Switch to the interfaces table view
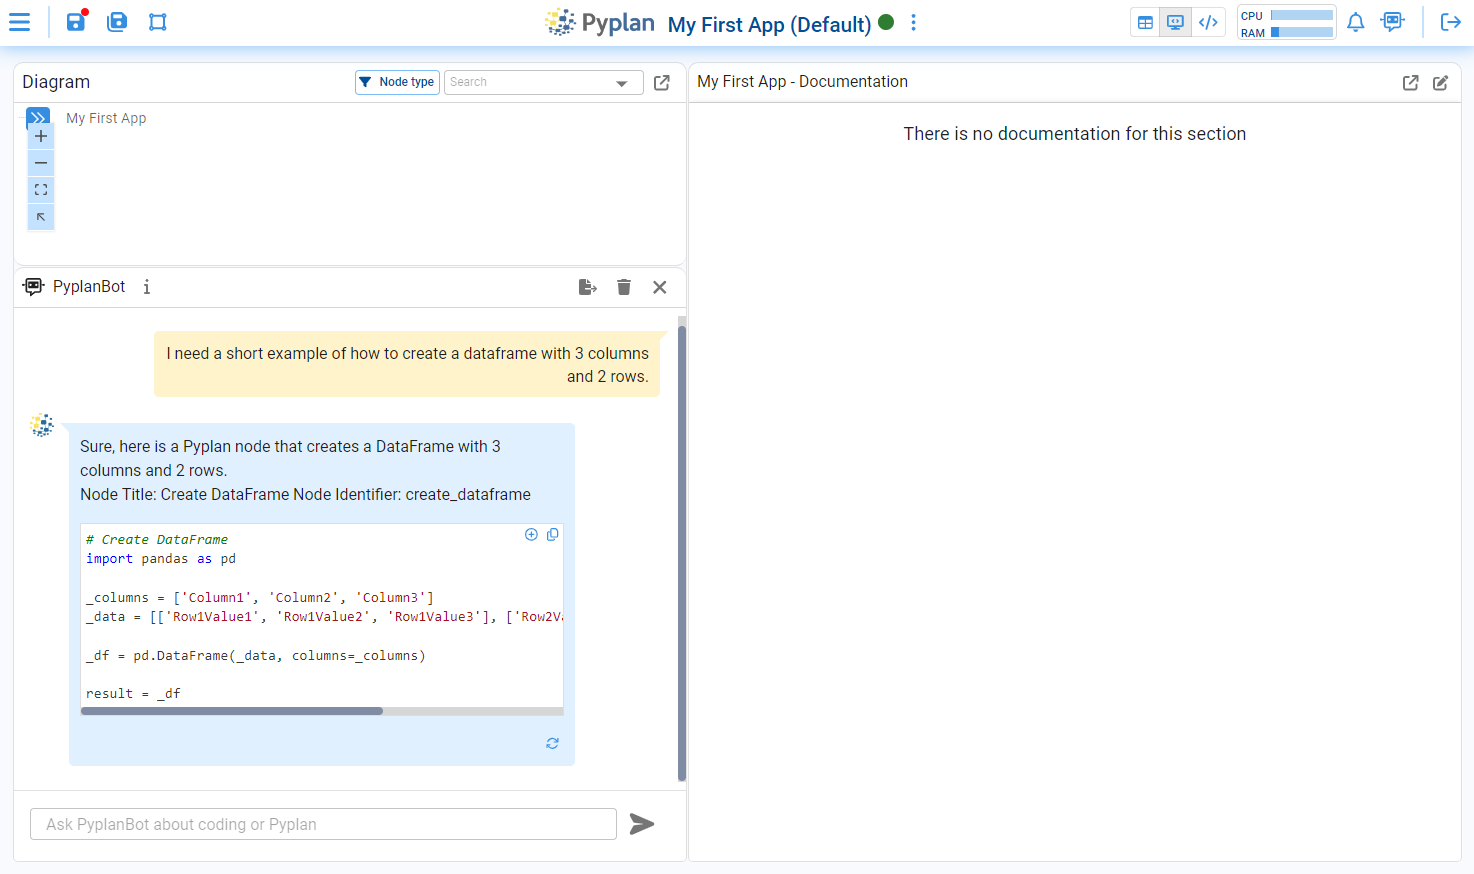Screen dimensions: 1474x874 (1146, 22)
